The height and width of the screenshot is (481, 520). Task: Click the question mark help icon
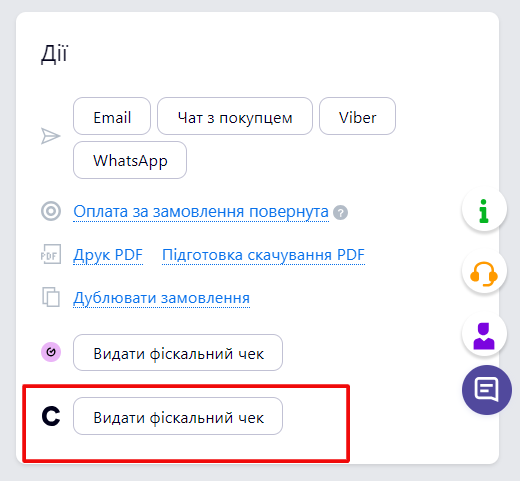340,213
